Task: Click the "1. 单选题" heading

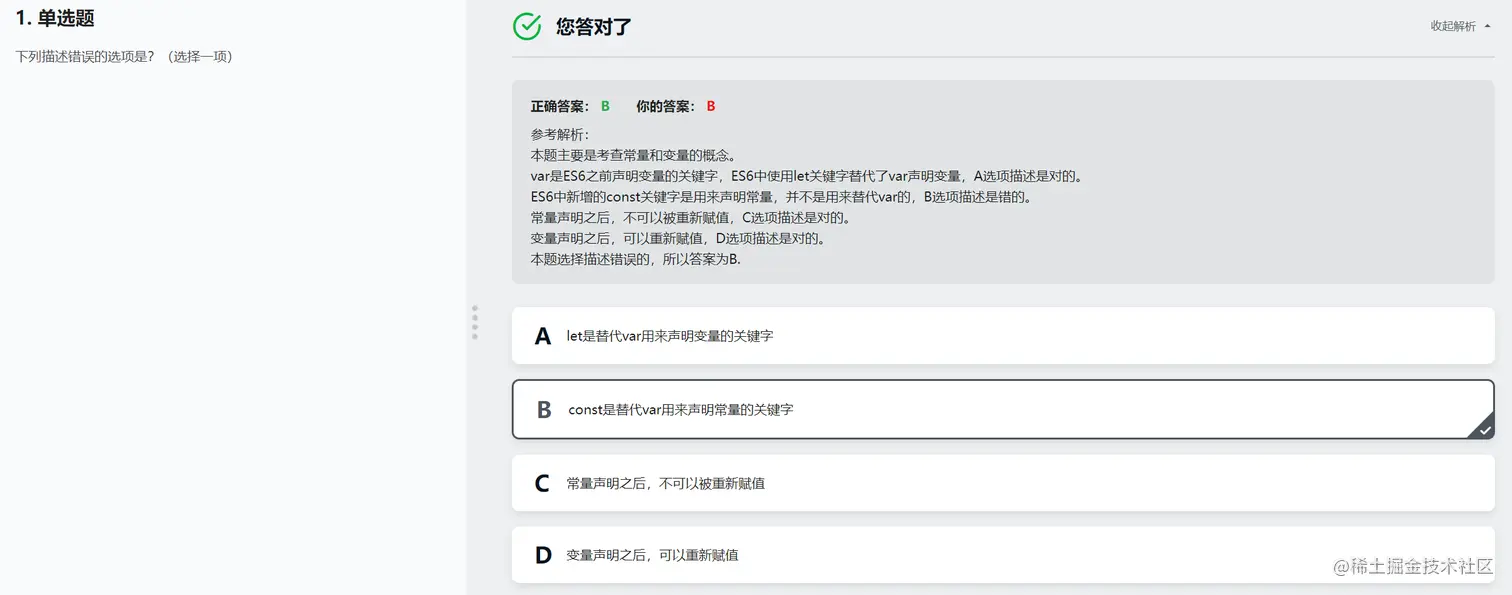Action: point(55,19)
